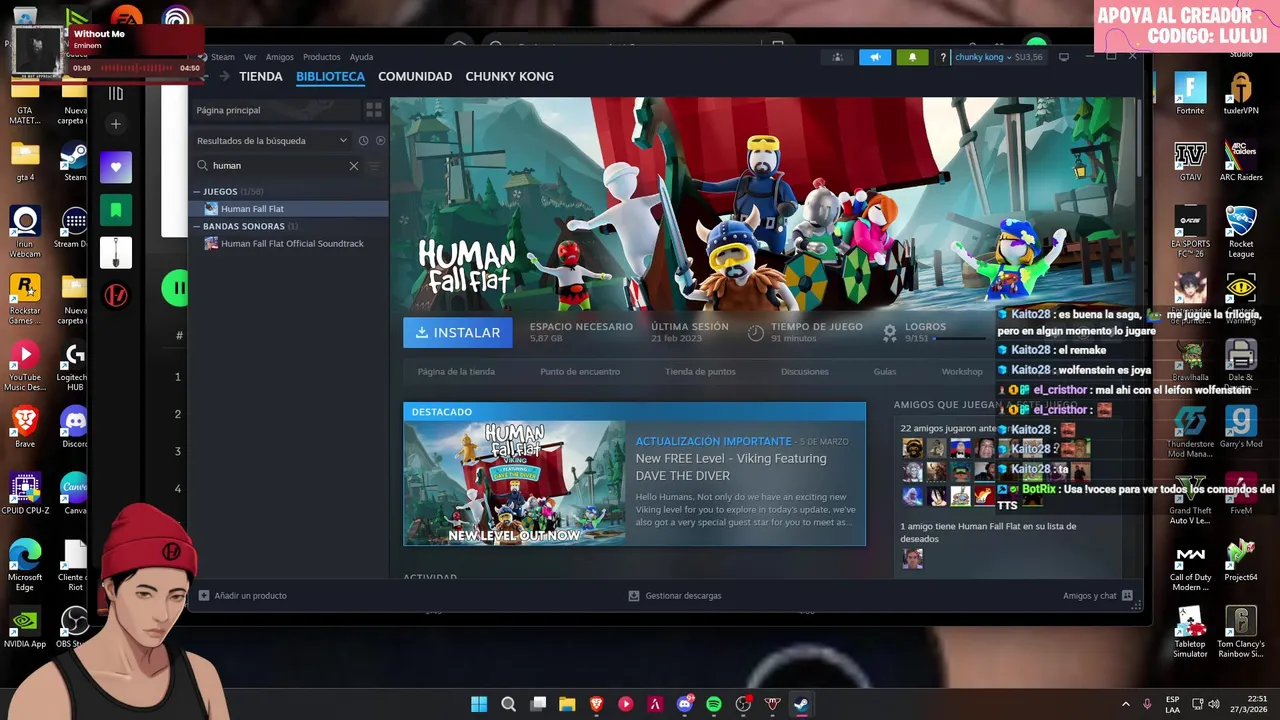Click the green pause button behind Steam
The width and height of the screenshot is (1280, 720).
click(x=175, y=289)
